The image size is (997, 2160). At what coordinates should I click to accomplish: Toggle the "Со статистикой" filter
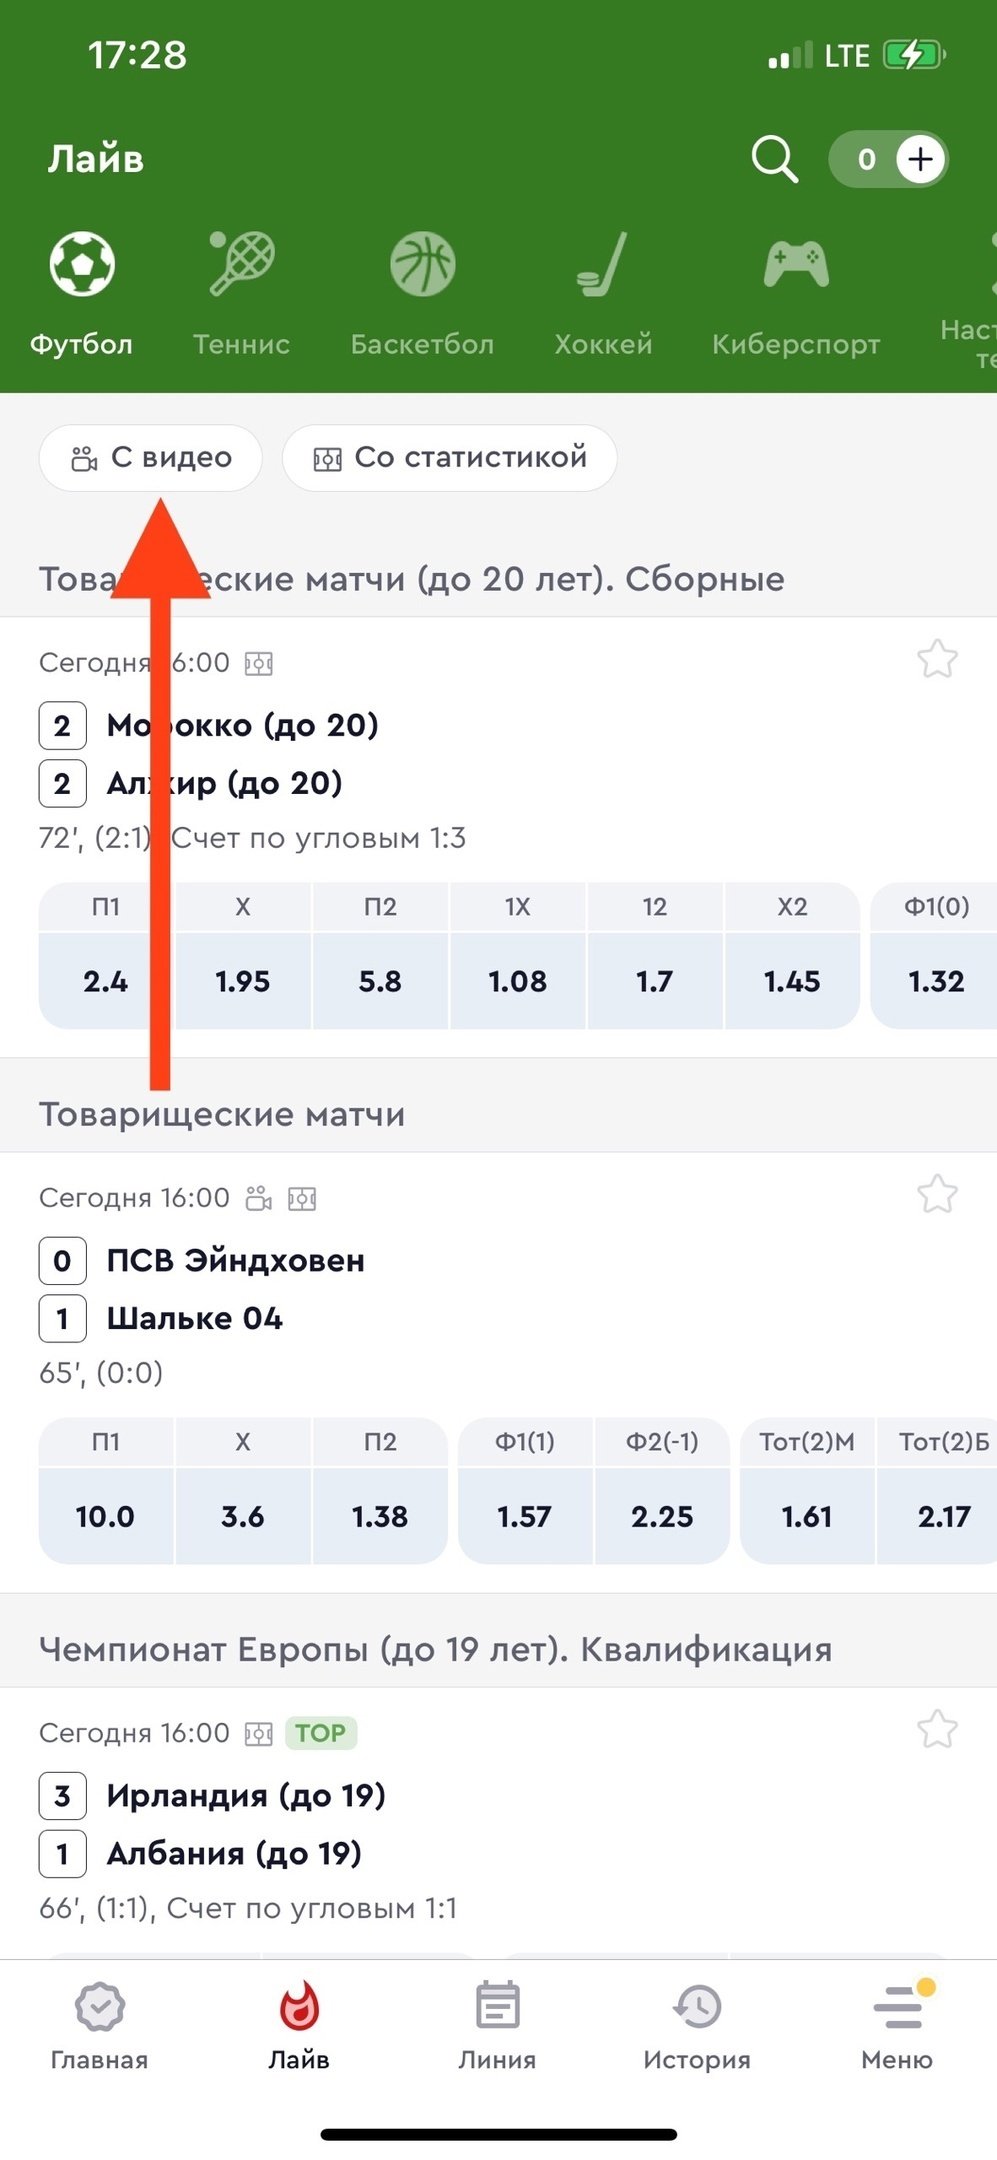[449, 458]
